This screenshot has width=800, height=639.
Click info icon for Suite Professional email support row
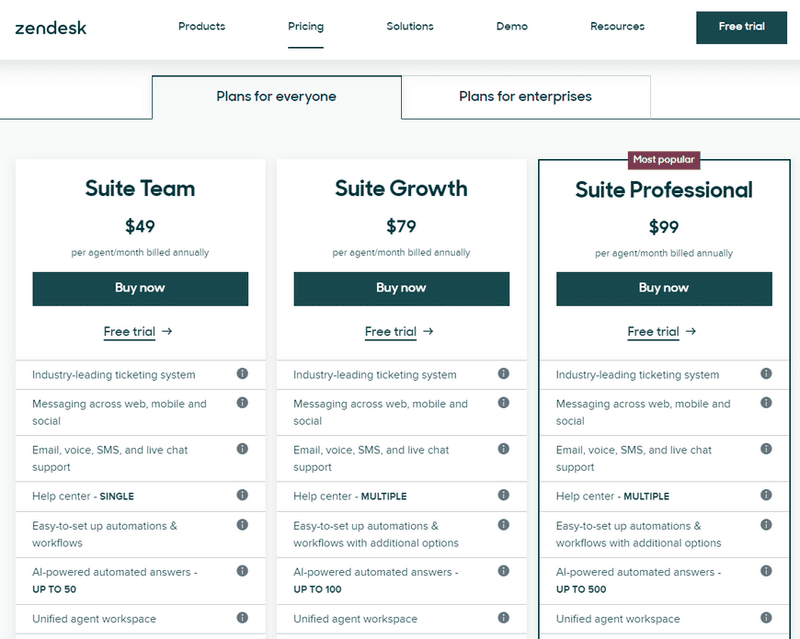[x=764, y=450]
